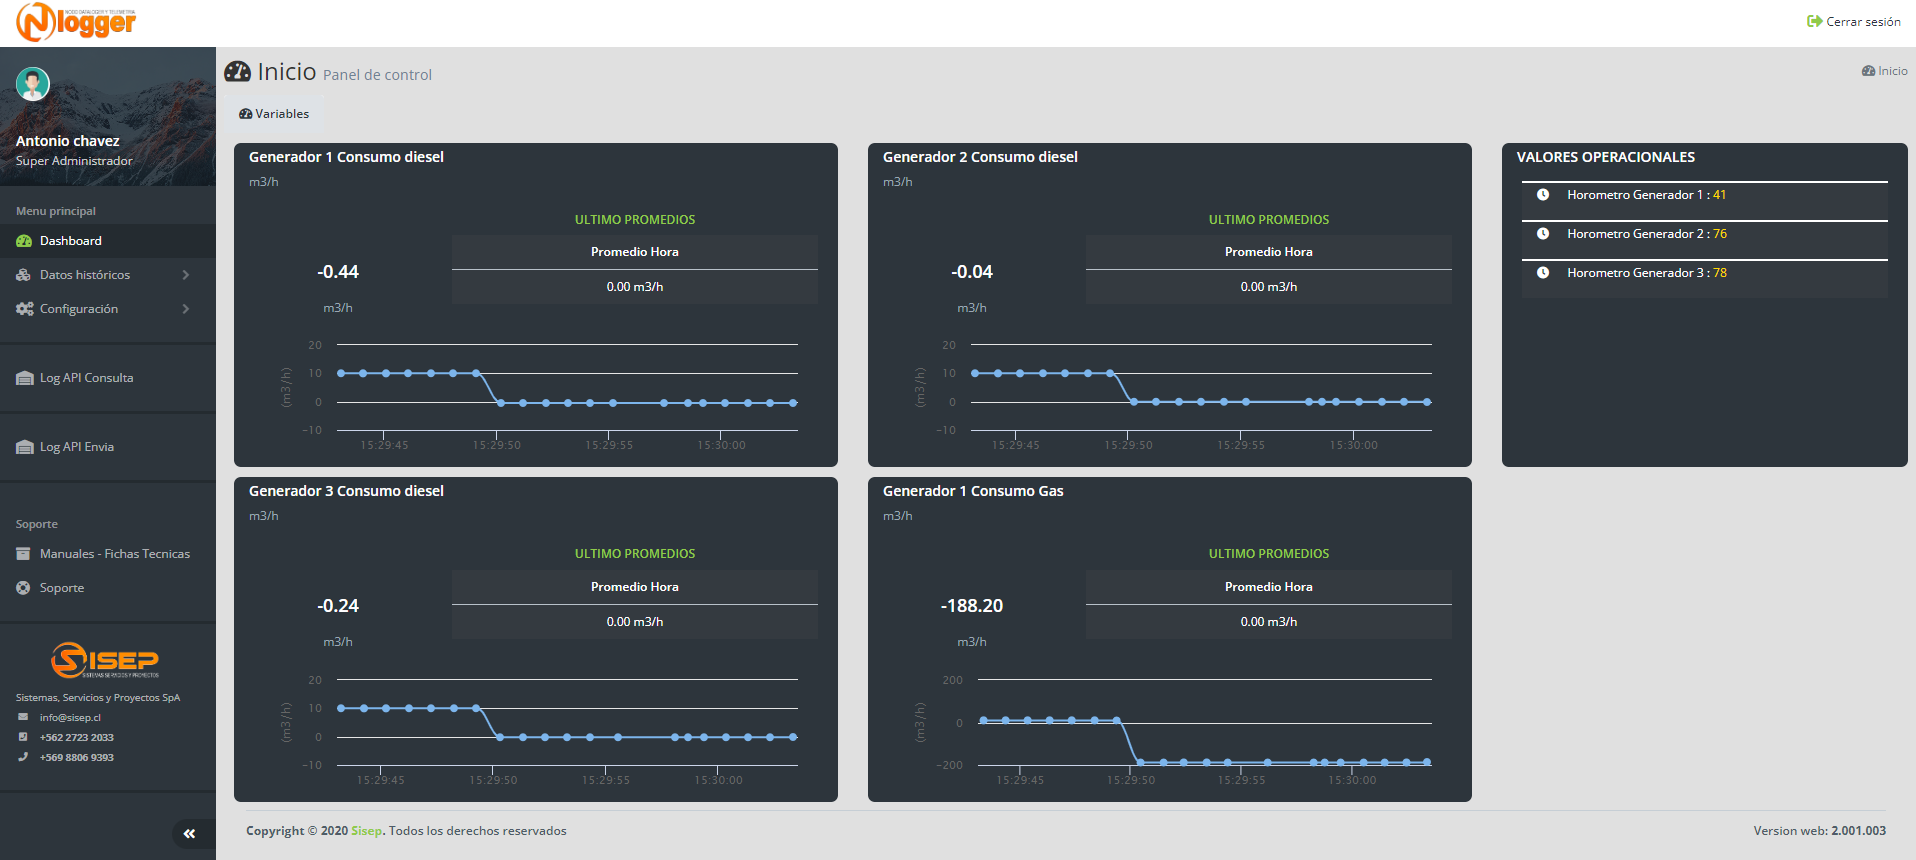Click Inicio breadcrumb link
1916x860 pixels.
(1885, 71)
